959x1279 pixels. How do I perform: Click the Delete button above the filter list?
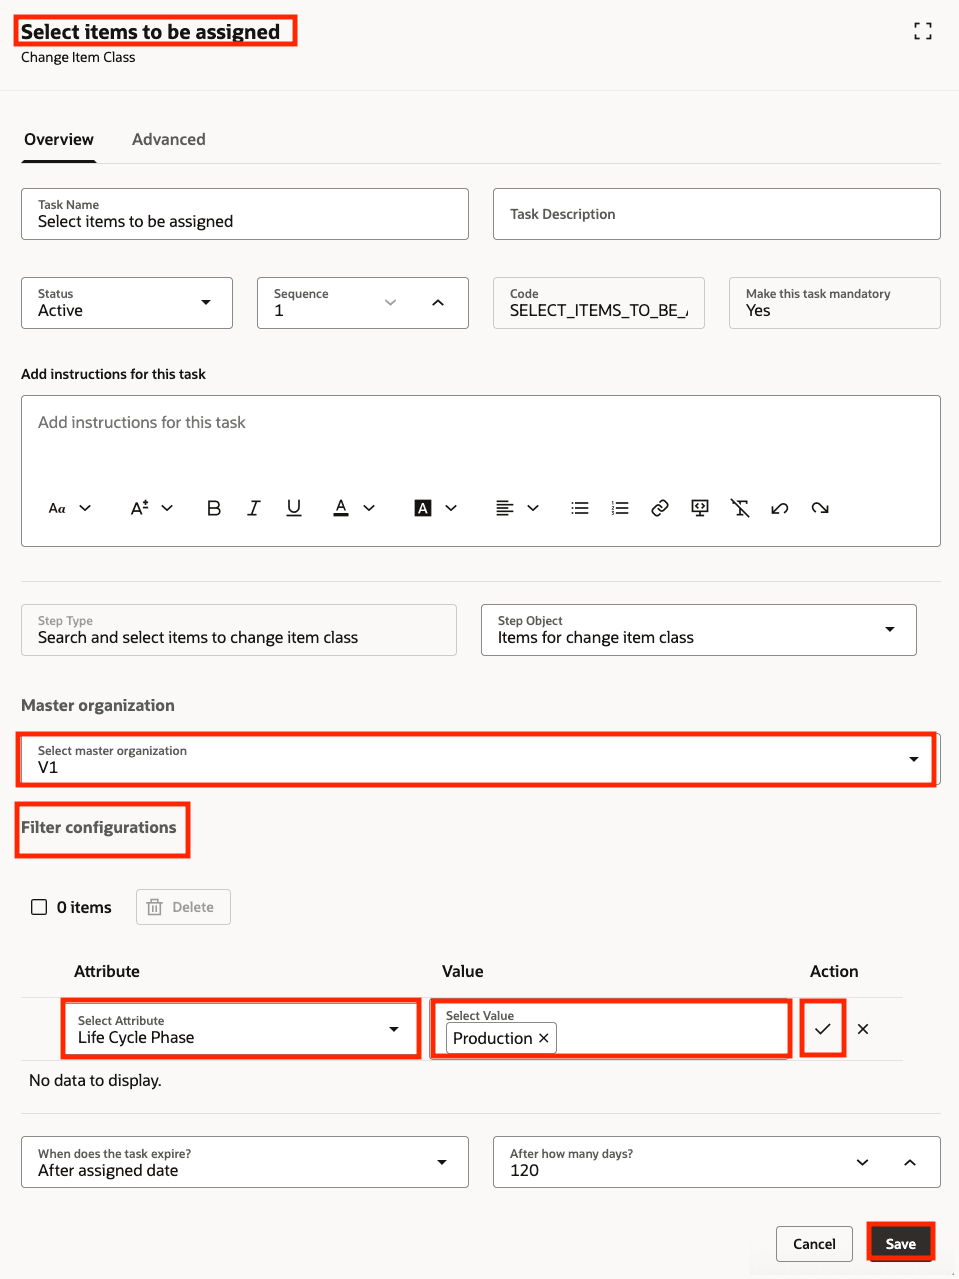(183, 906)
